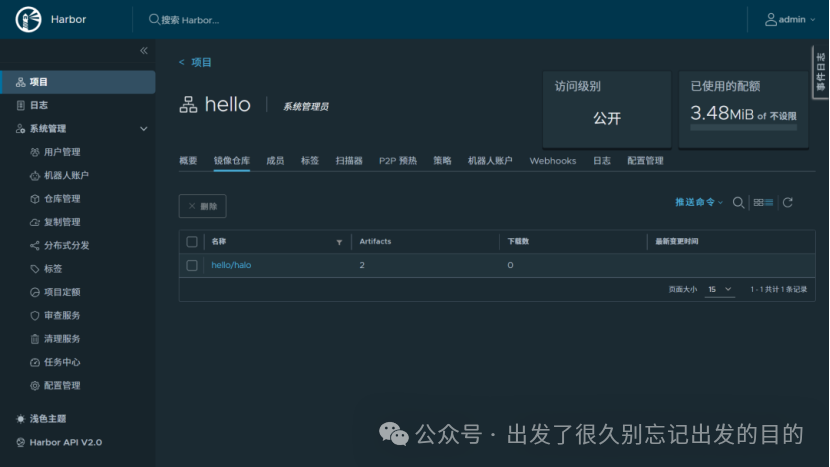The height and width of the screenshot is (467, 830).
Task: Open the Harbor API V2.0 link
Action: pos(66,442)
